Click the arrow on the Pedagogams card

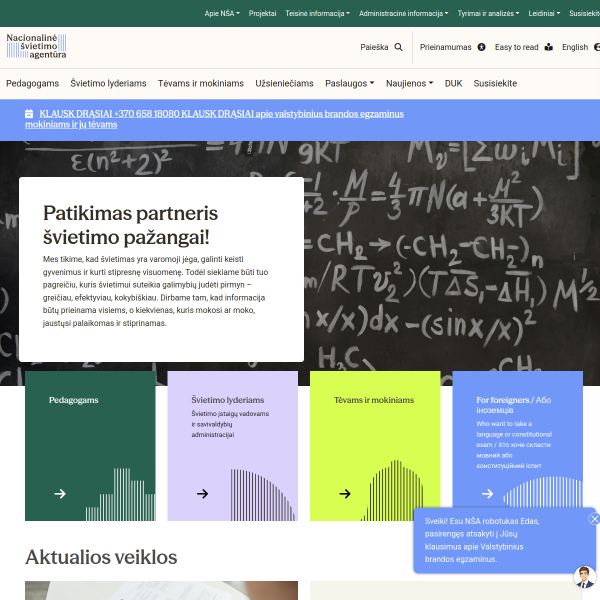click(60, 494)
